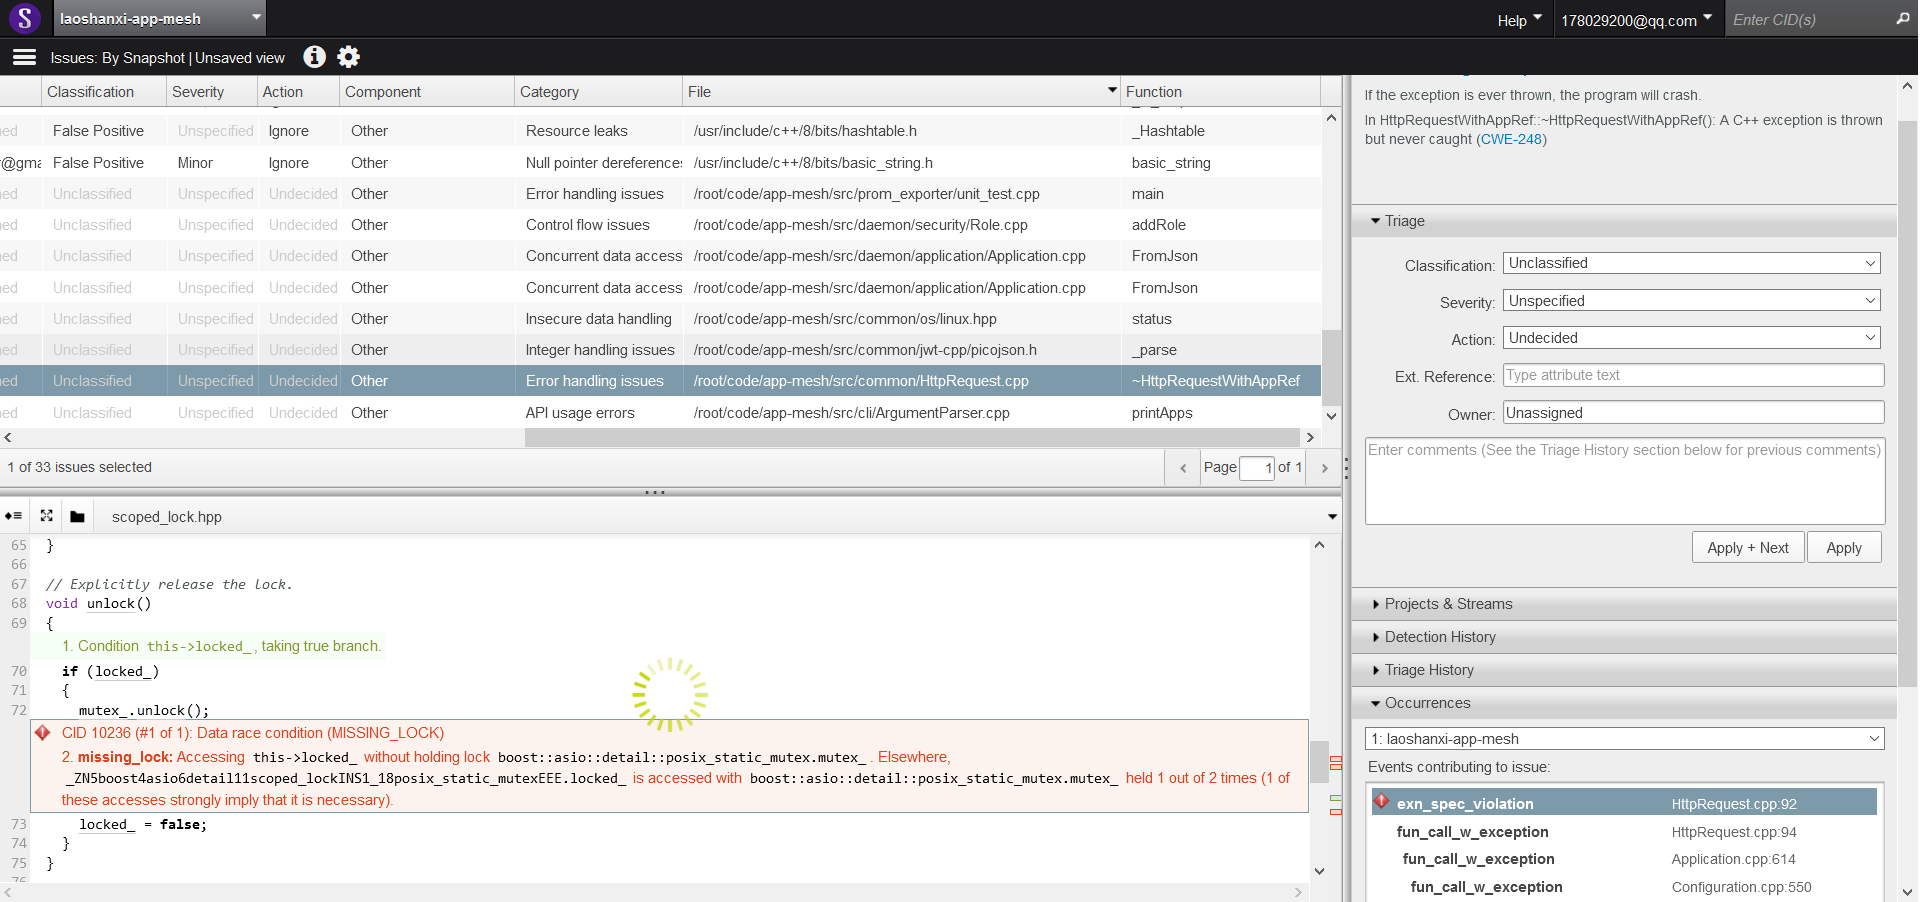Image resolution: width=1922 pixels, height=902 pixels.
Task: Open the view settings gear icon
Action: pos(348,57)
